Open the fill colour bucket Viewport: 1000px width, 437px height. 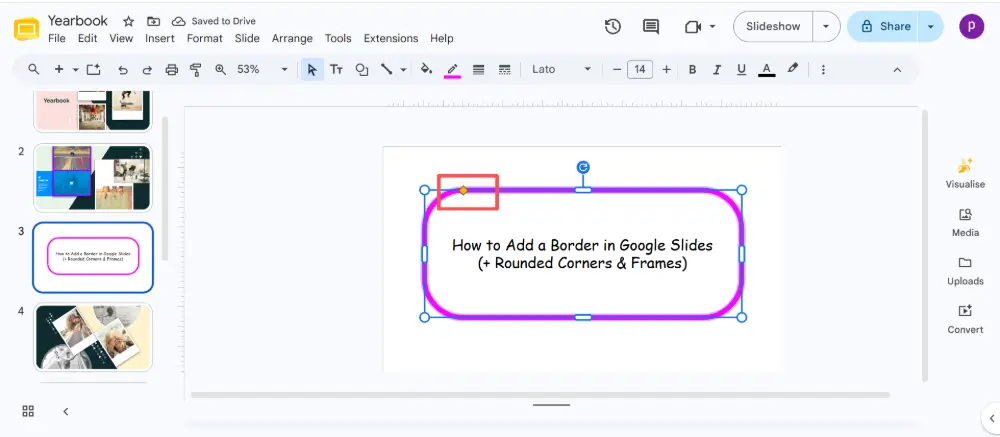coord(426,69)
